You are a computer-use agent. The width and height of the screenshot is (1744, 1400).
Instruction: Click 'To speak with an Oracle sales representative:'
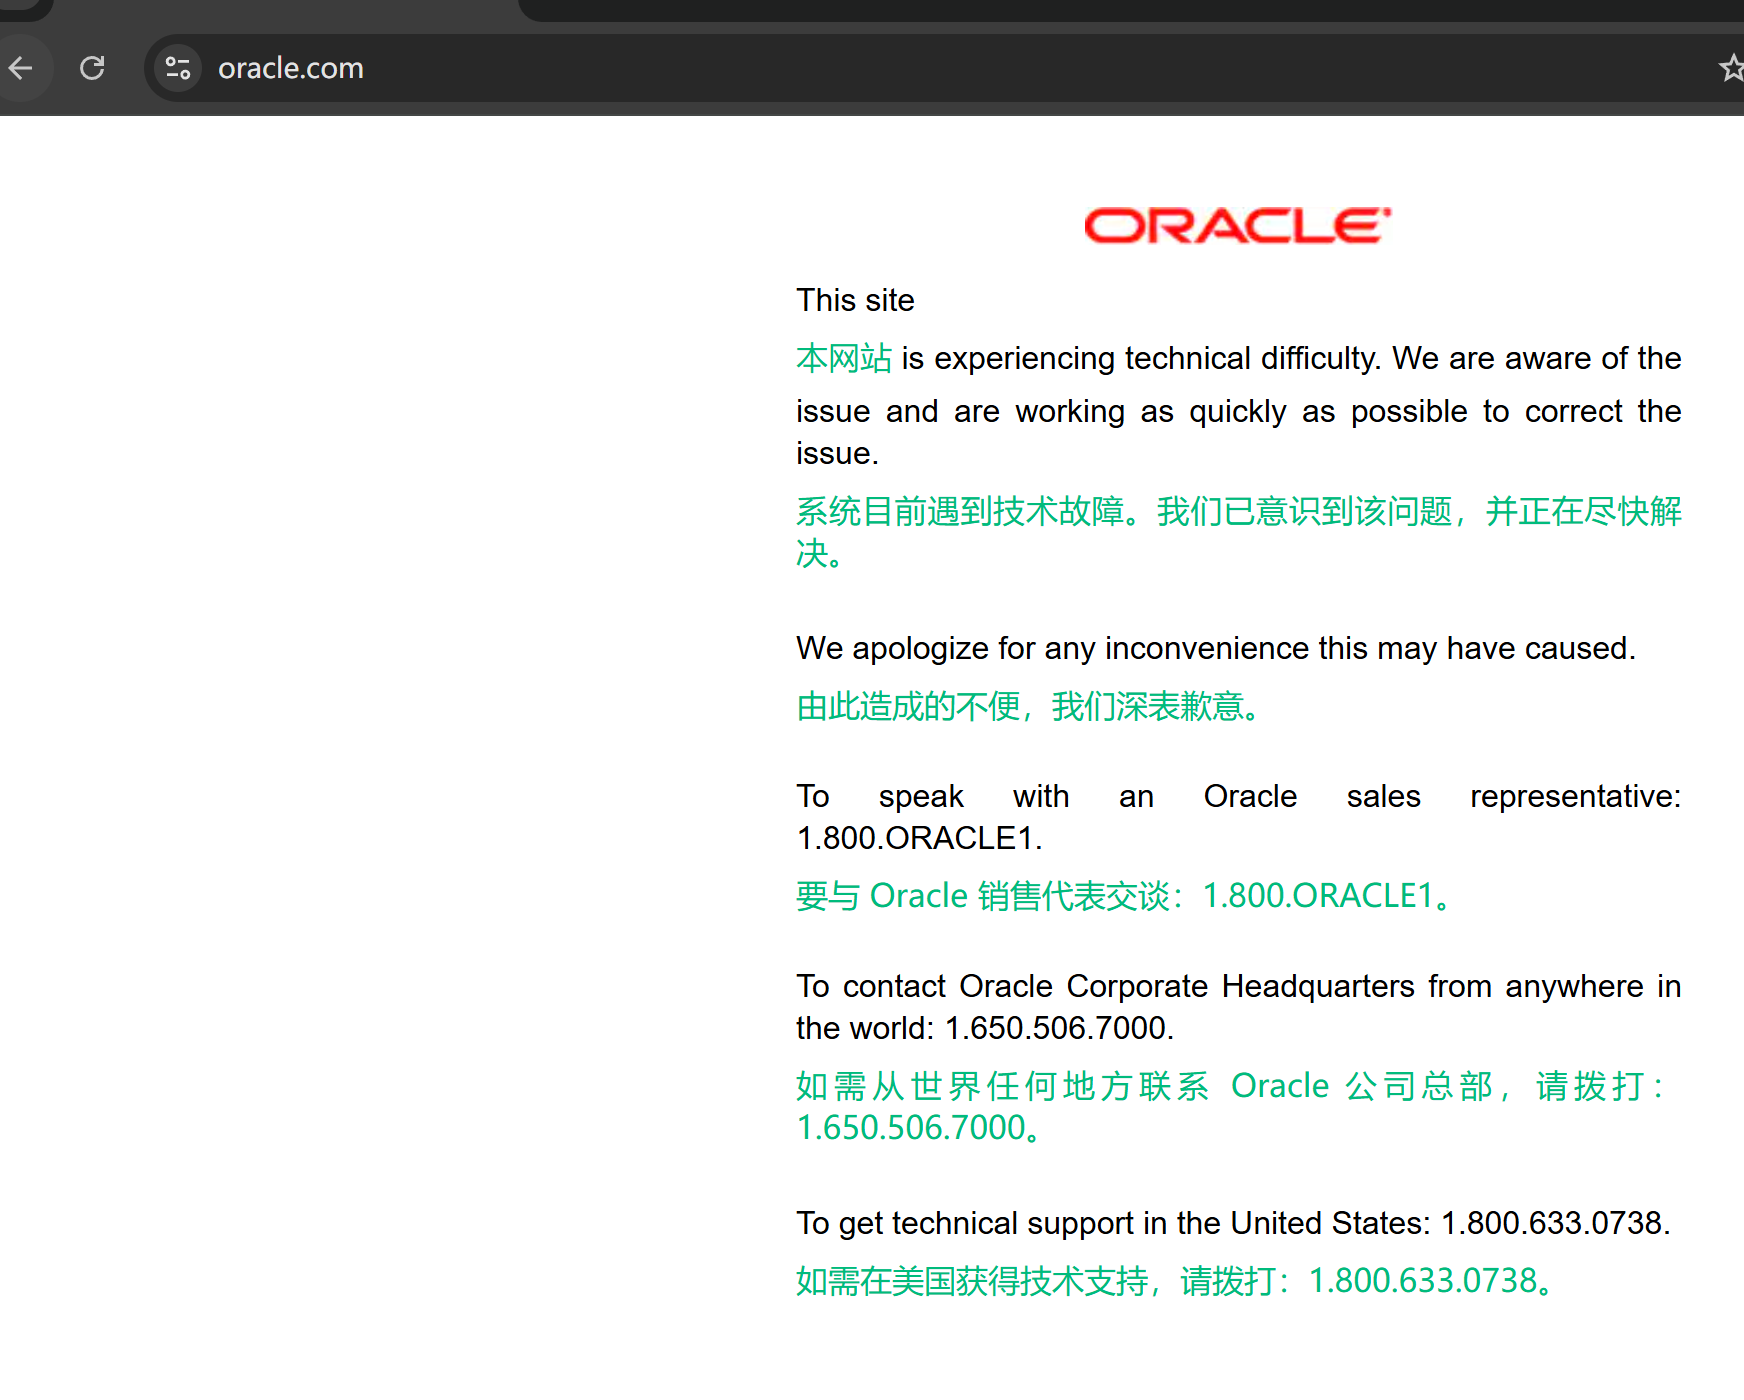coord(1239,796)
